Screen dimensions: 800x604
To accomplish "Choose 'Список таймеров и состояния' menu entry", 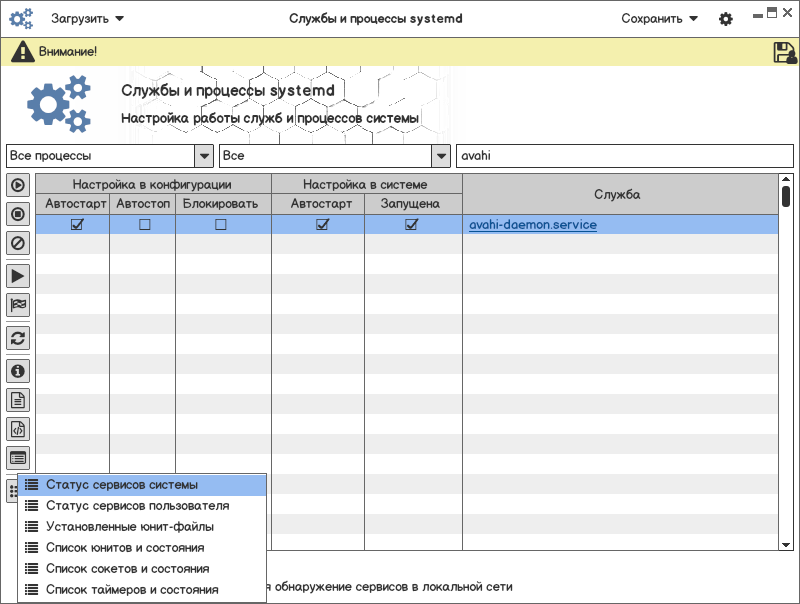I will pyautogui.click(x=132, y=590).
